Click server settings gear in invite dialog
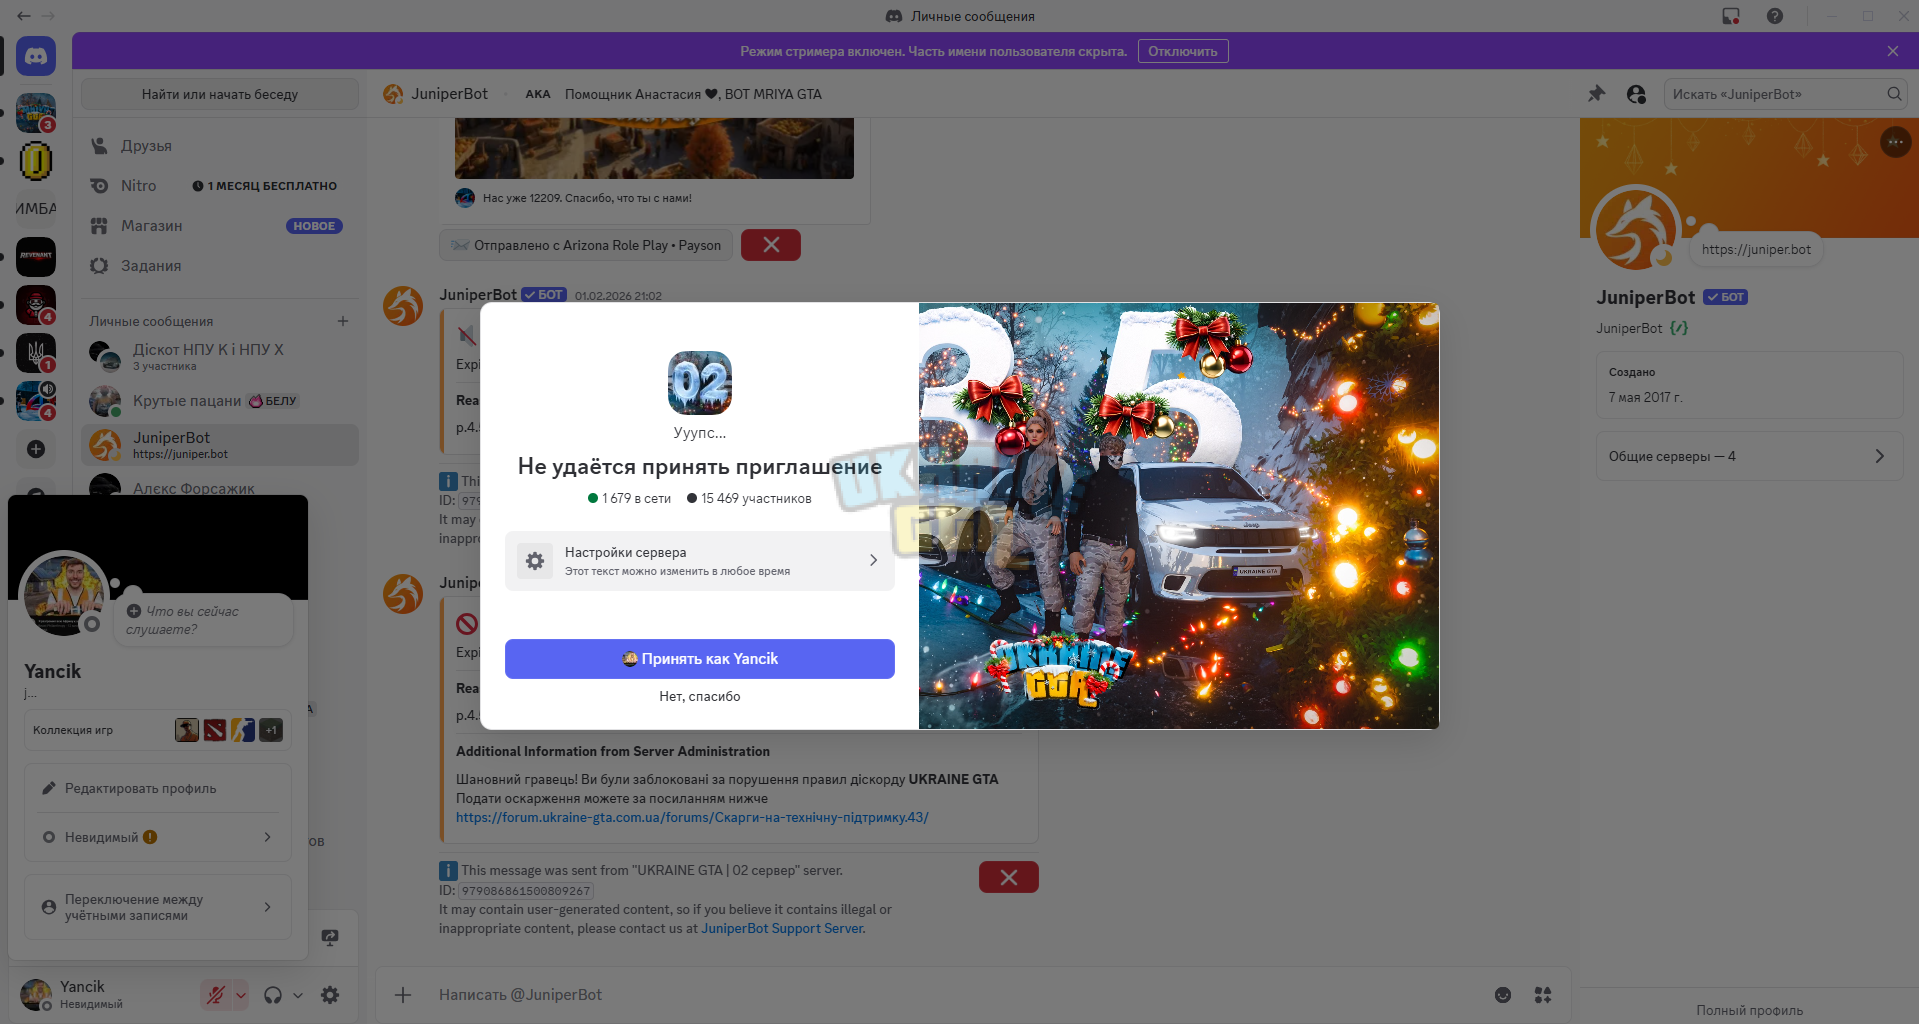The width and height of the screenshot is (1919, 1024). tap(535, 561)
